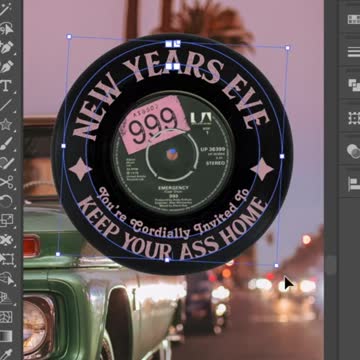
Task: Open the Pathfinder panel icon
Action: [x=353, y=85]
